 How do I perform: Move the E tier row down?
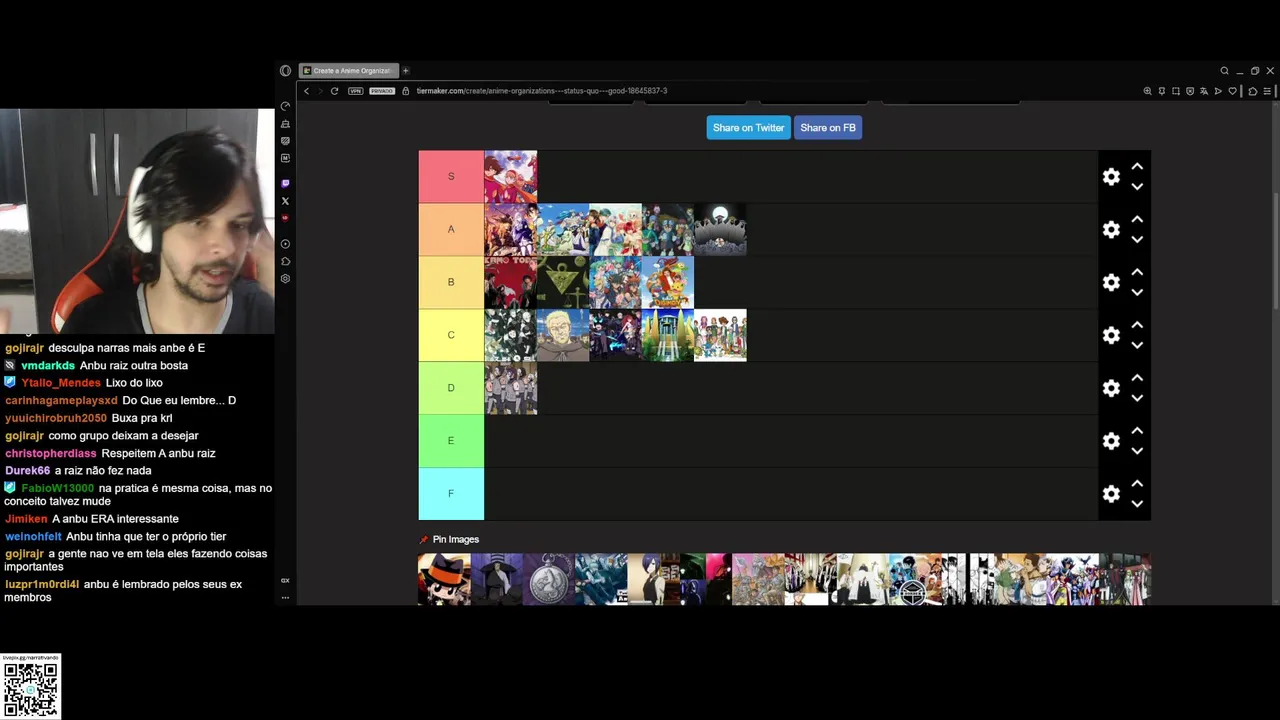pyautogui.click(x=1137, y=451)
